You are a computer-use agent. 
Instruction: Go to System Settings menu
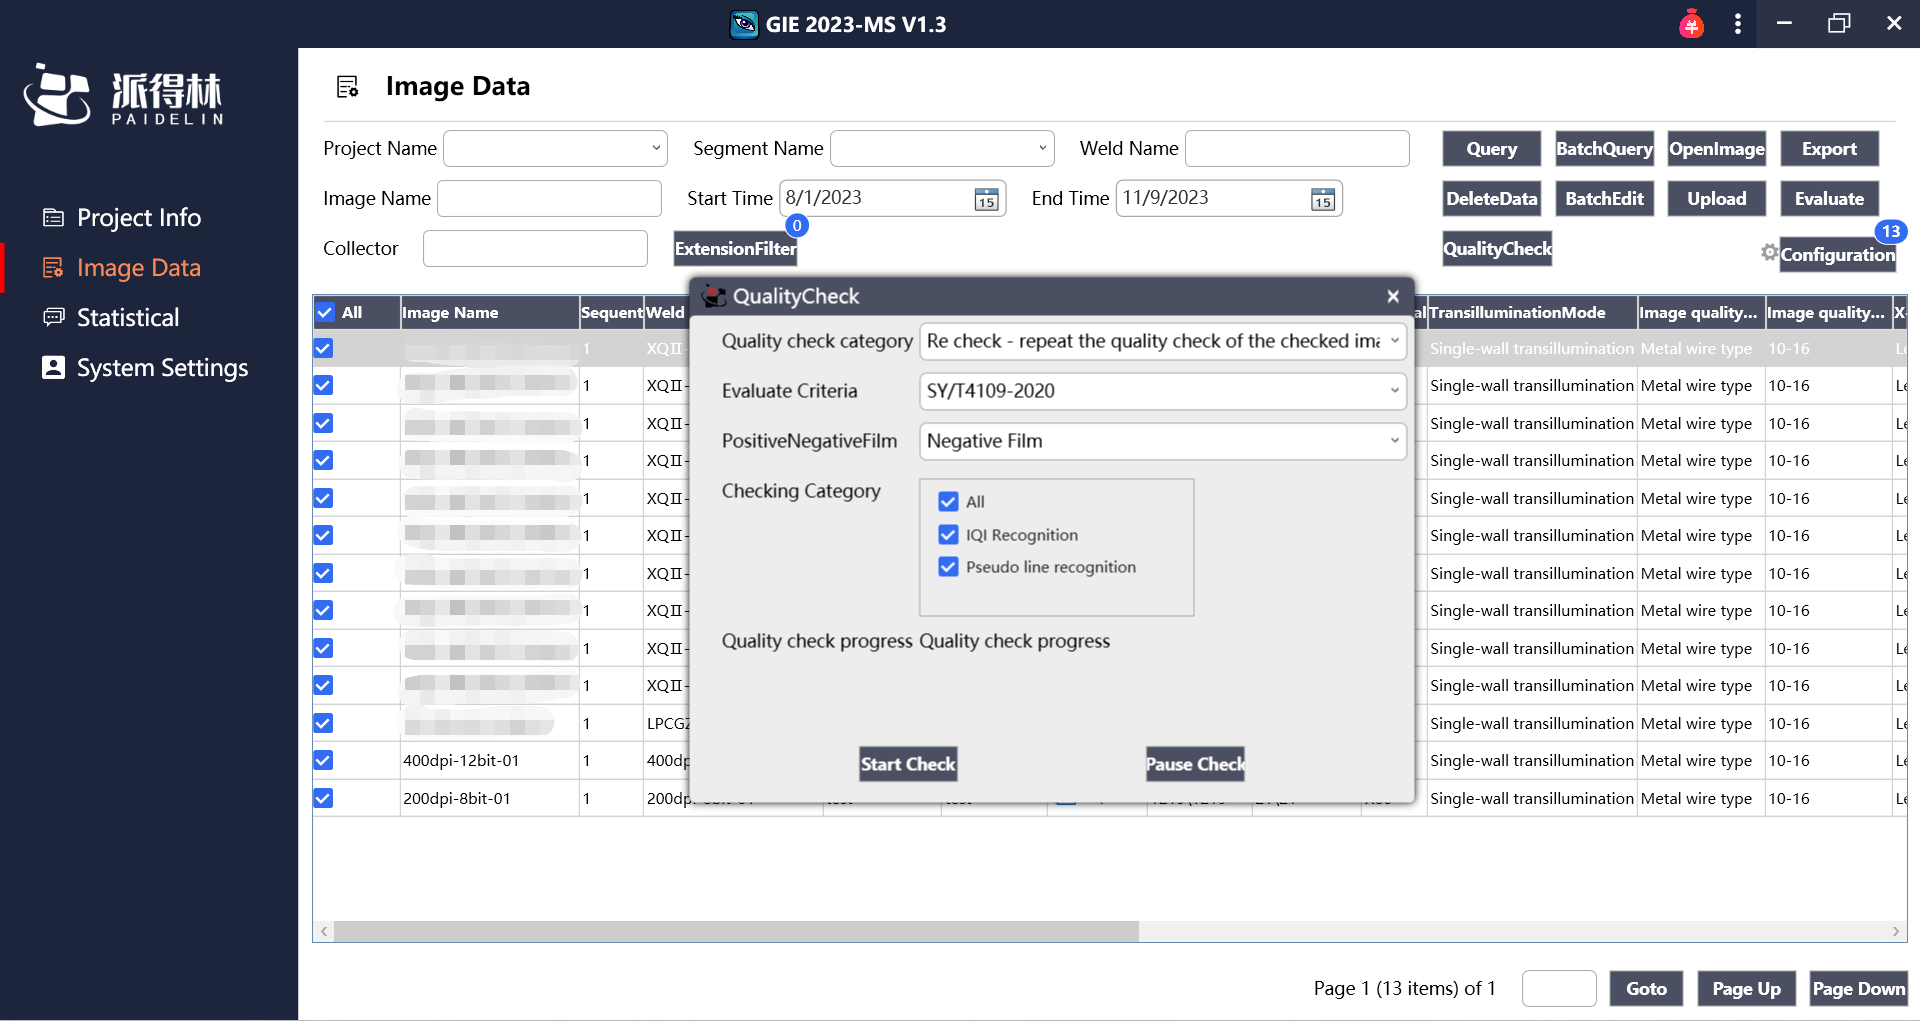coord(162,367)
